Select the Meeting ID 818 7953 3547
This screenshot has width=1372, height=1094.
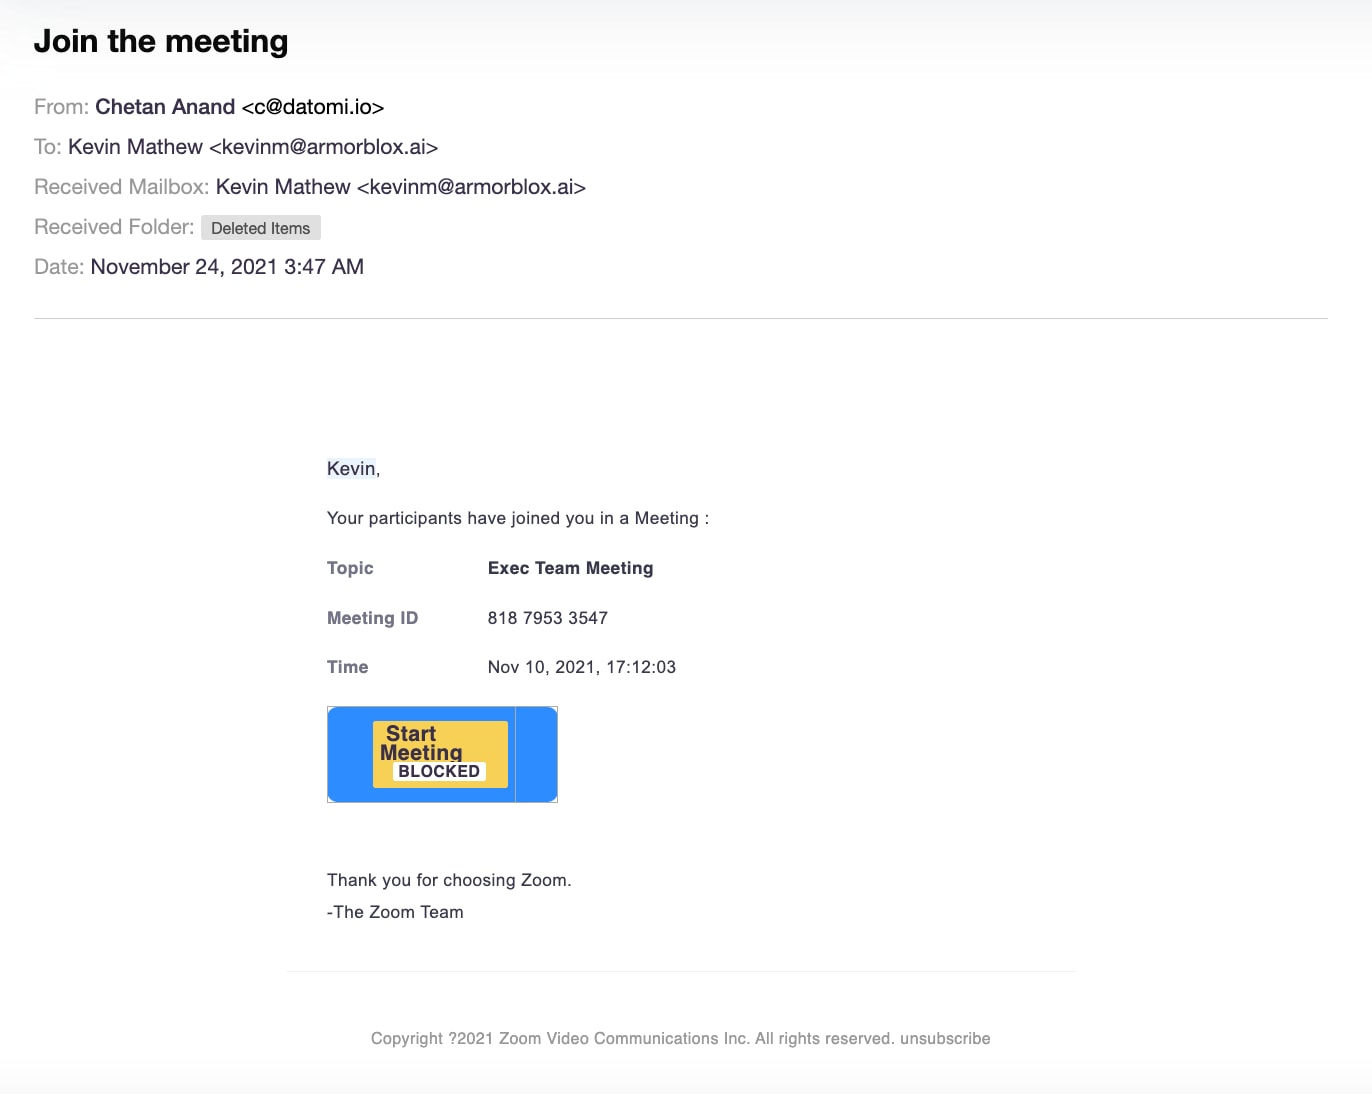[x=548, y=617]
